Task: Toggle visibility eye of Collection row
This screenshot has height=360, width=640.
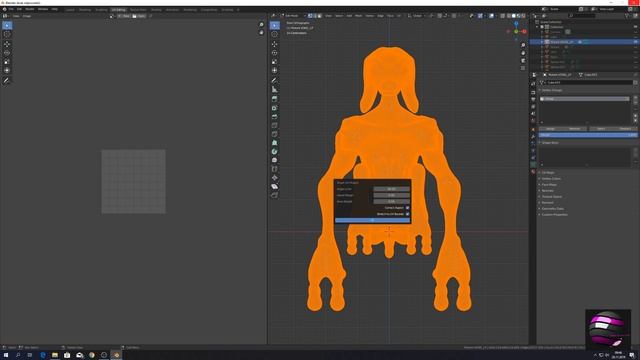Action: tap(635, 27)
